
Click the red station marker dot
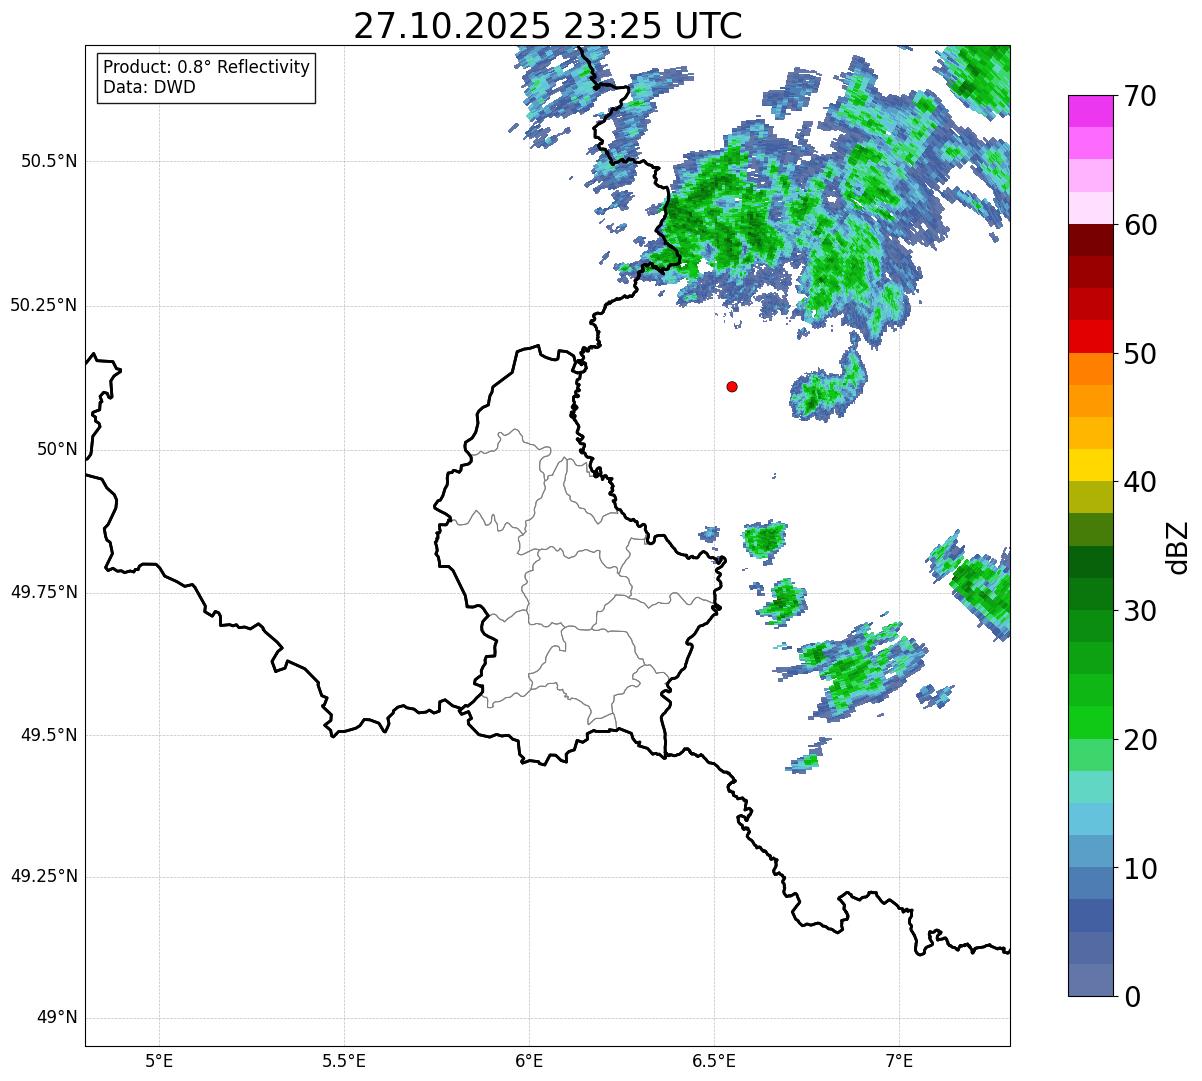click(x=732, y=386)
